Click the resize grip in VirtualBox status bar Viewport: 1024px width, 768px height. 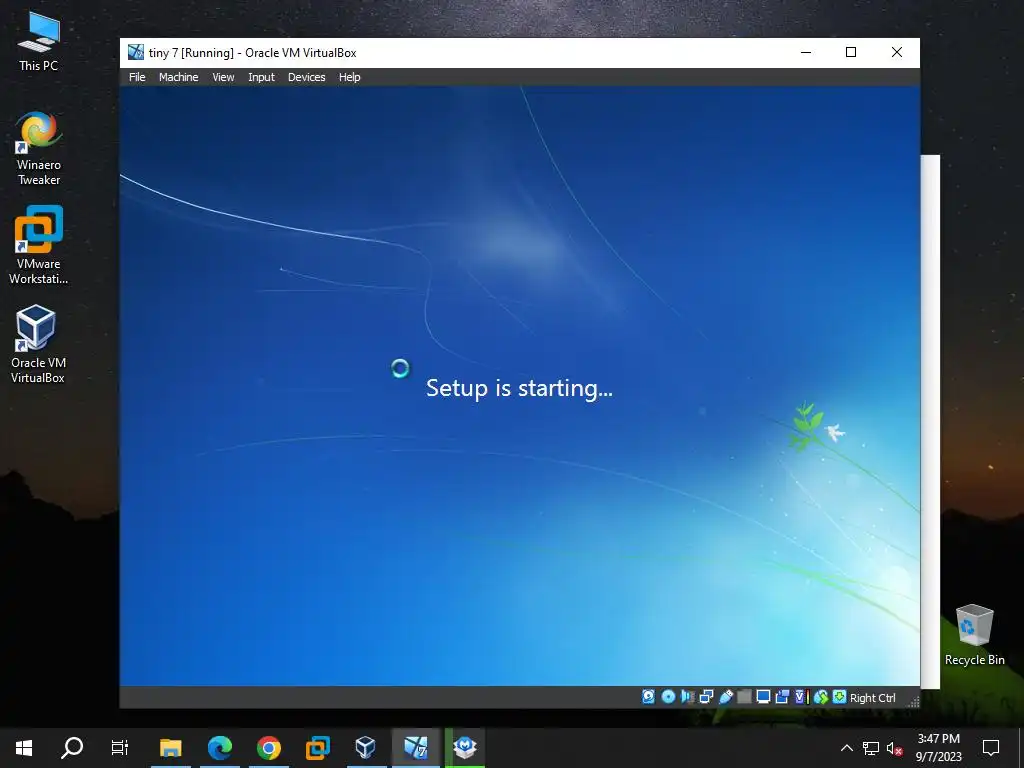point(914,701)
